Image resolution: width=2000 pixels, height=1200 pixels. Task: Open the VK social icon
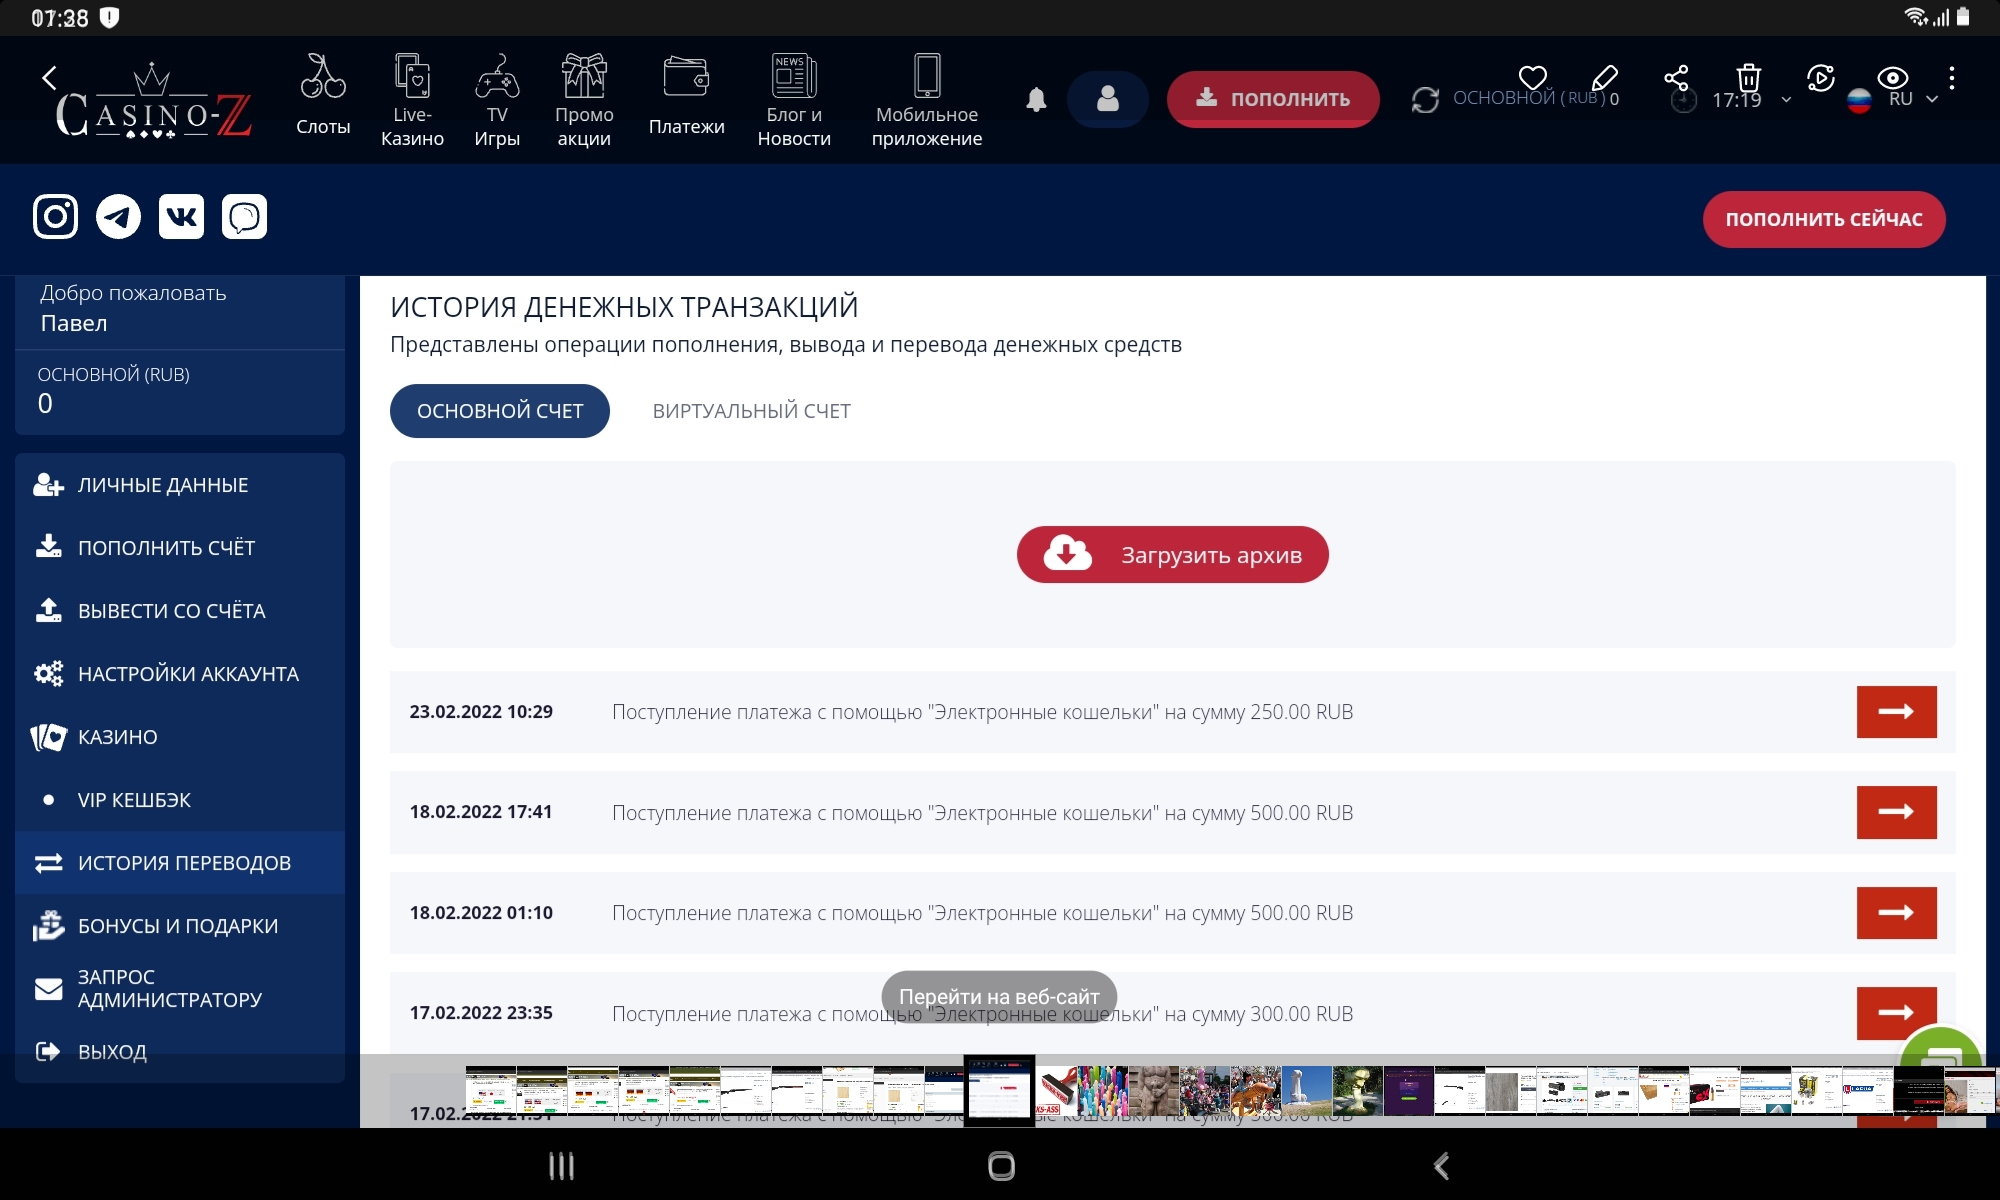coord(181,217)
